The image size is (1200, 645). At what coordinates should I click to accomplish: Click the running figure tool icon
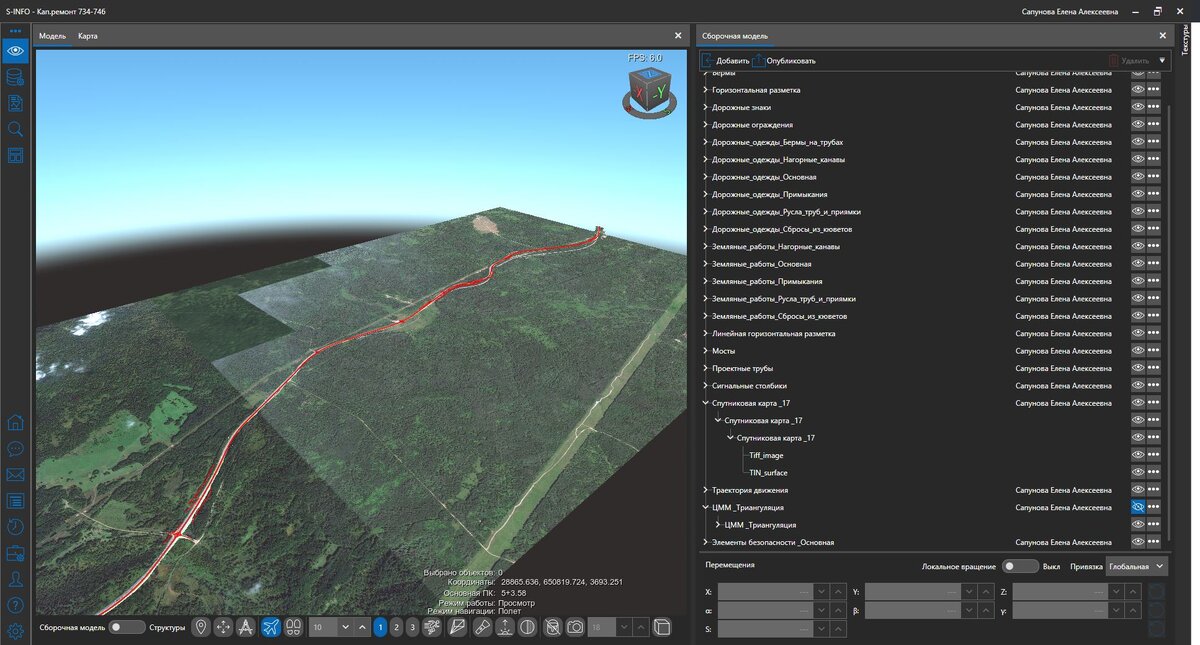point(434,627)
